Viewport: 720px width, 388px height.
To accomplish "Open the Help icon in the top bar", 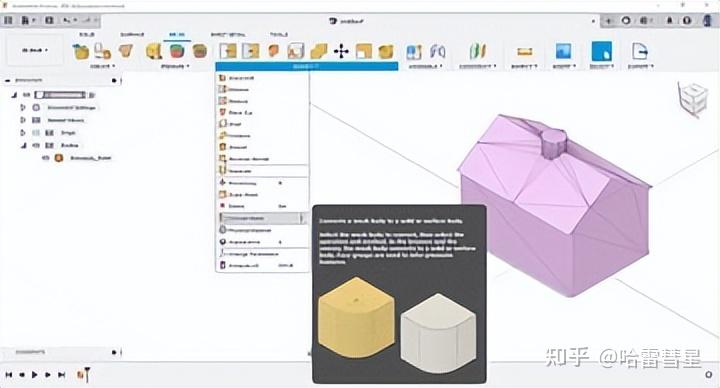I will [686, 21].
